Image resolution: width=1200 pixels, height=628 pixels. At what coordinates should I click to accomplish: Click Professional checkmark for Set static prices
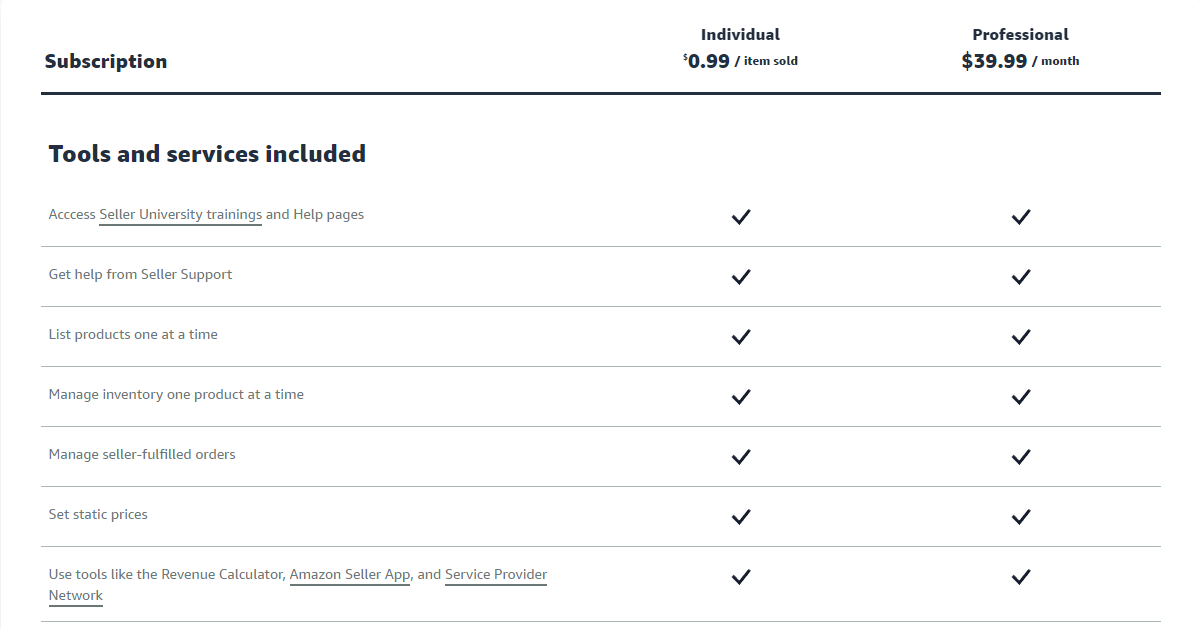1020,517
